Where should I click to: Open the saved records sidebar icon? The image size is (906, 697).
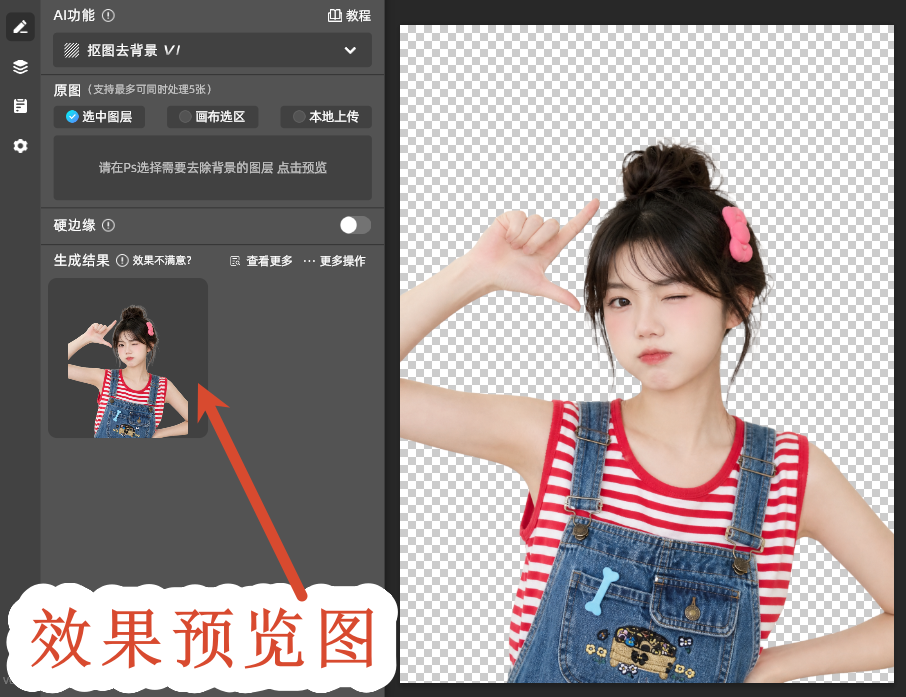click(20, 106)
